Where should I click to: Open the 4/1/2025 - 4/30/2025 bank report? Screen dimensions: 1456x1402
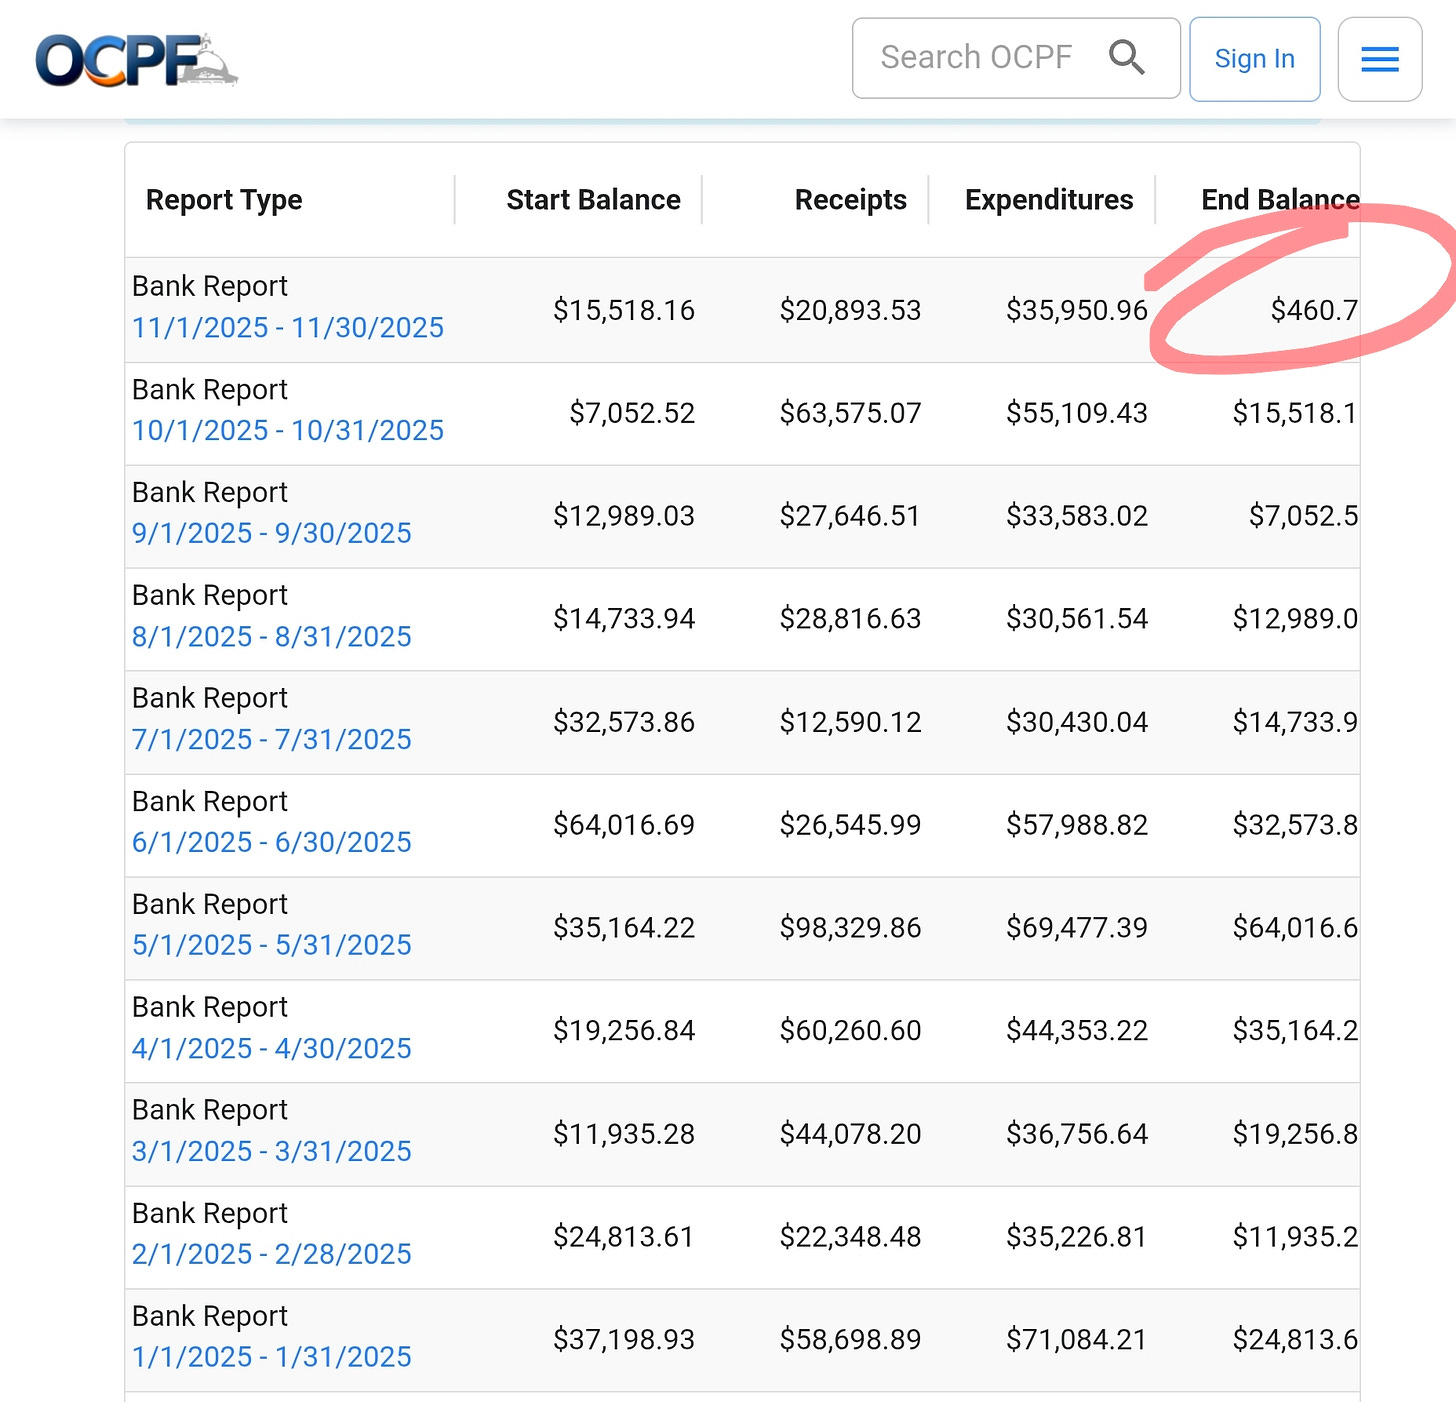pyautogui.click(x=272, y=1049)
